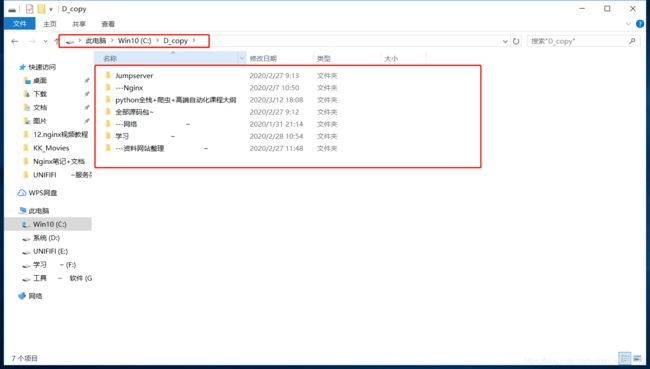This screenshot has height=369, width=650.
Task: Unpin 下载 using its pin icon
Action: click(87, 94)
